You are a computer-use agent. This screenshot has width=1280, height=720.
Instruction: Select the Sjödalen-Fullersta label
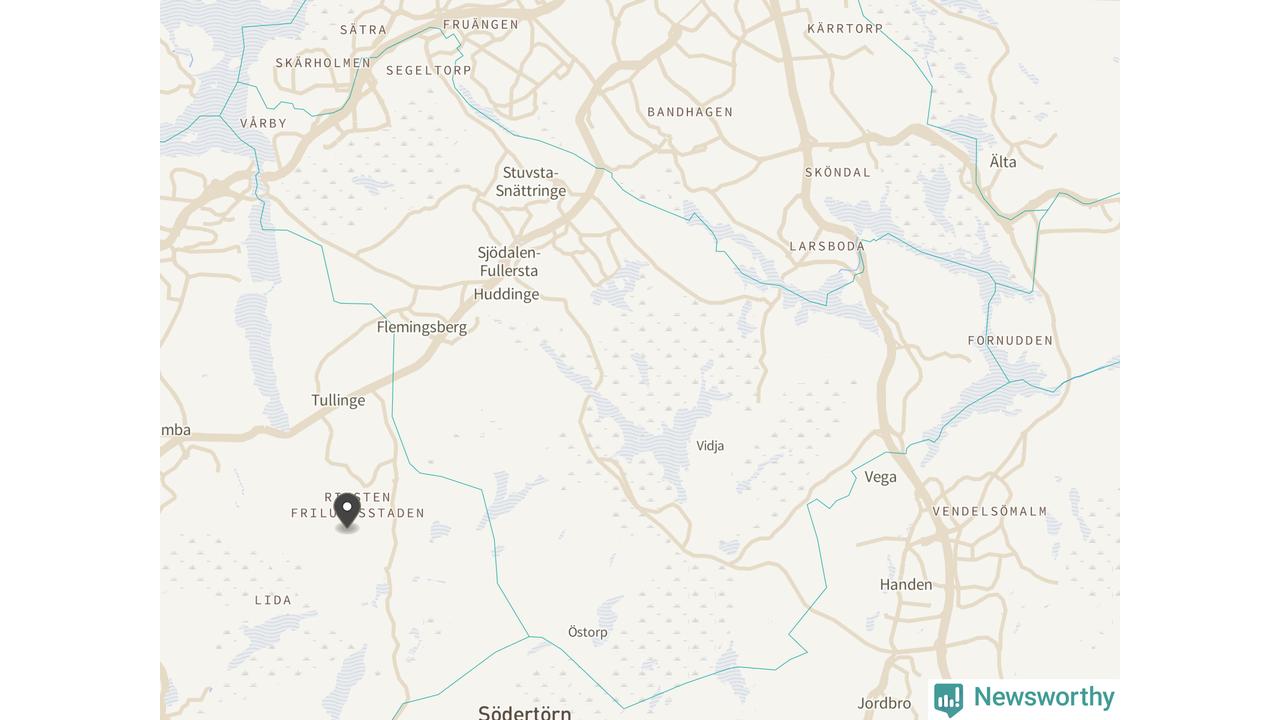[x=509, y=262]
